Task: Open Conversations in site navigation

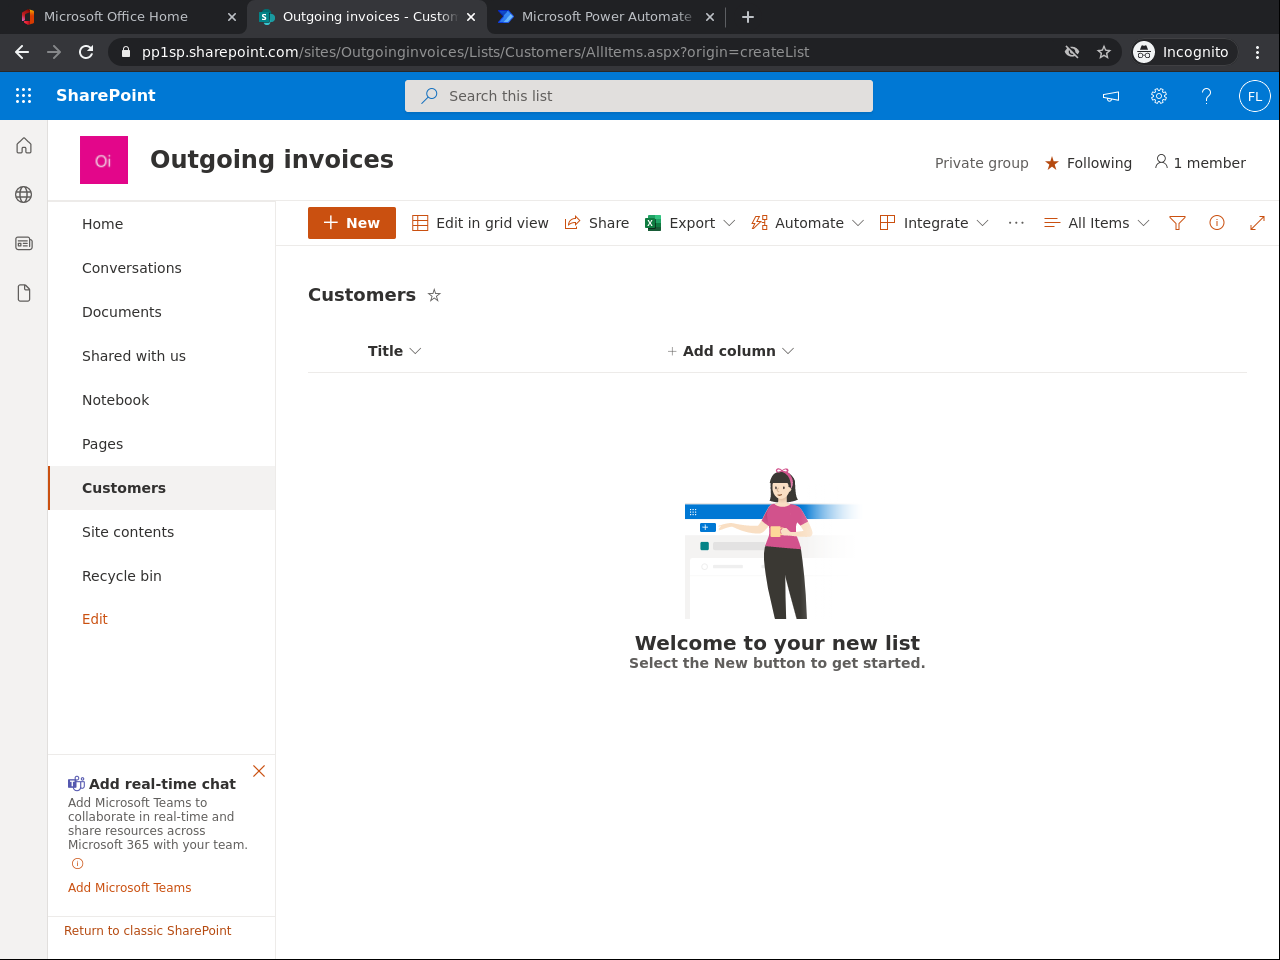Action: coord(132,268)
